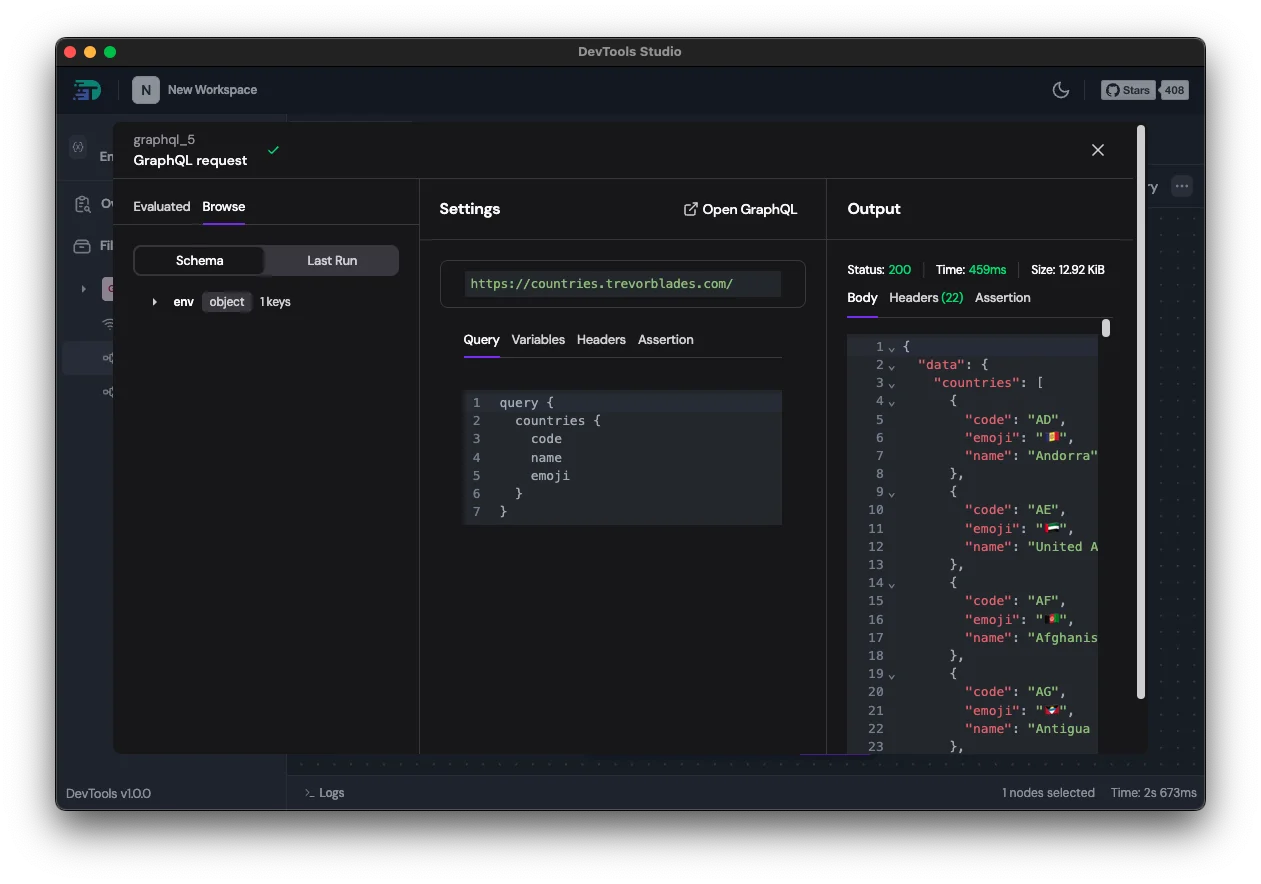The width and height of the screenshot is (1261, 884).
Task: Click the N workspace avatar
Action: 145,90
